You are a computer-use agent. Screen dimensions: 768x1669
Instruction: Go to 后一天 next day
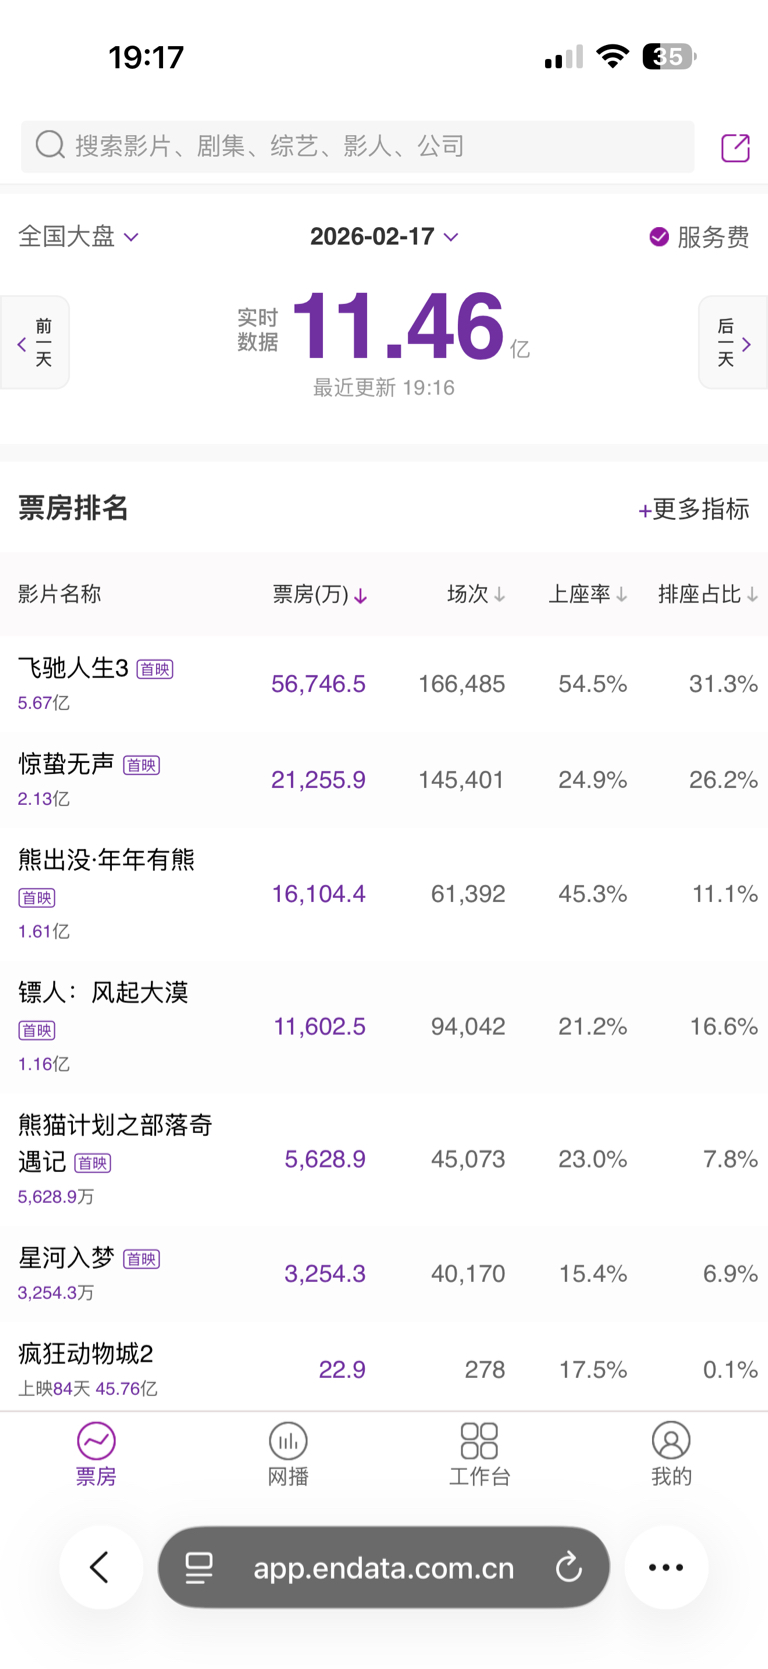tap(733, 343)
